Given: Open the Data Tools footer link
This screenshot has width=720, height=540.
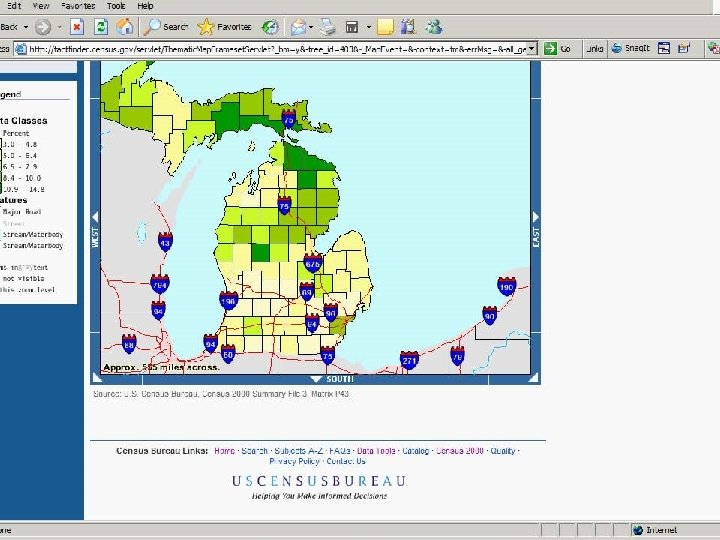Looking at the screenshot, I should pyautogui.click(x=377, y=451).
